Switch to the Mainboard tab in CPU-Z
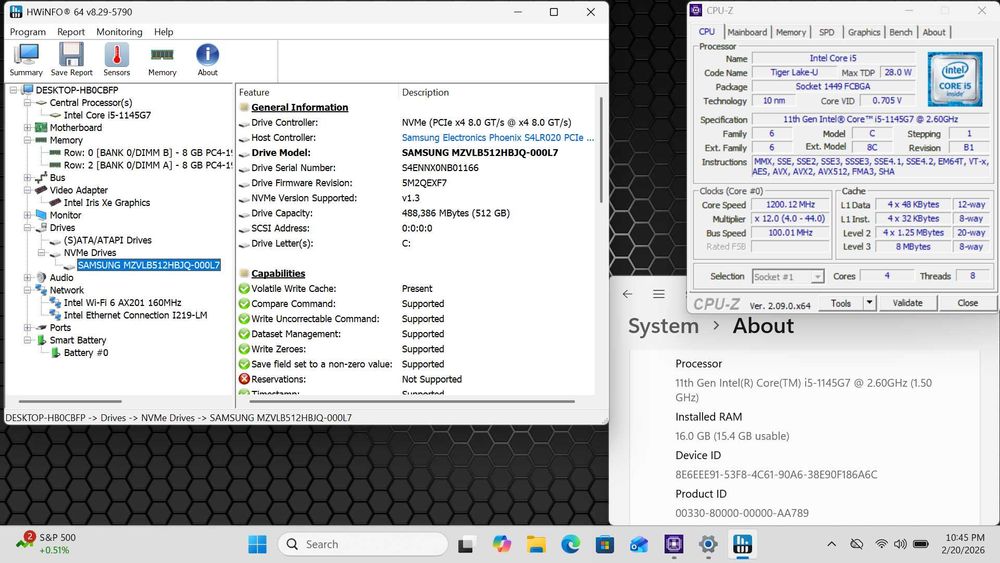Image resolution: width=1000 pixels, height=563 pixels. point(747,32)
